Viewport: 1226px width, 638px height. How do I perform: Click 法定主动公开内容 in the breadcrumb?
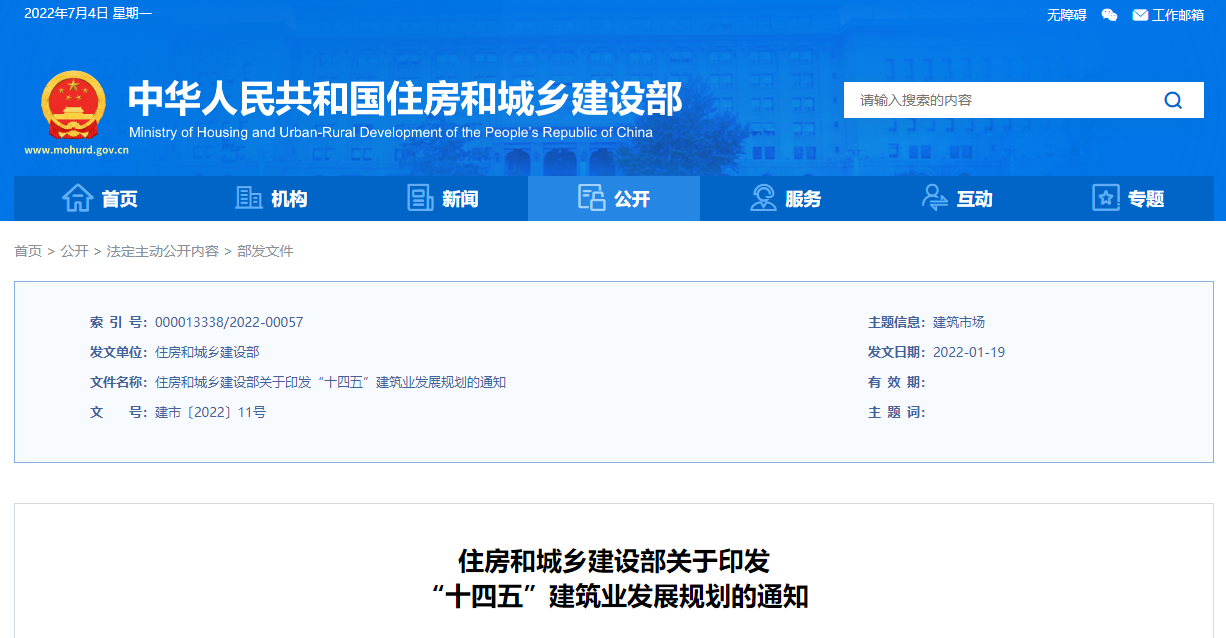(x=162, y=251)
